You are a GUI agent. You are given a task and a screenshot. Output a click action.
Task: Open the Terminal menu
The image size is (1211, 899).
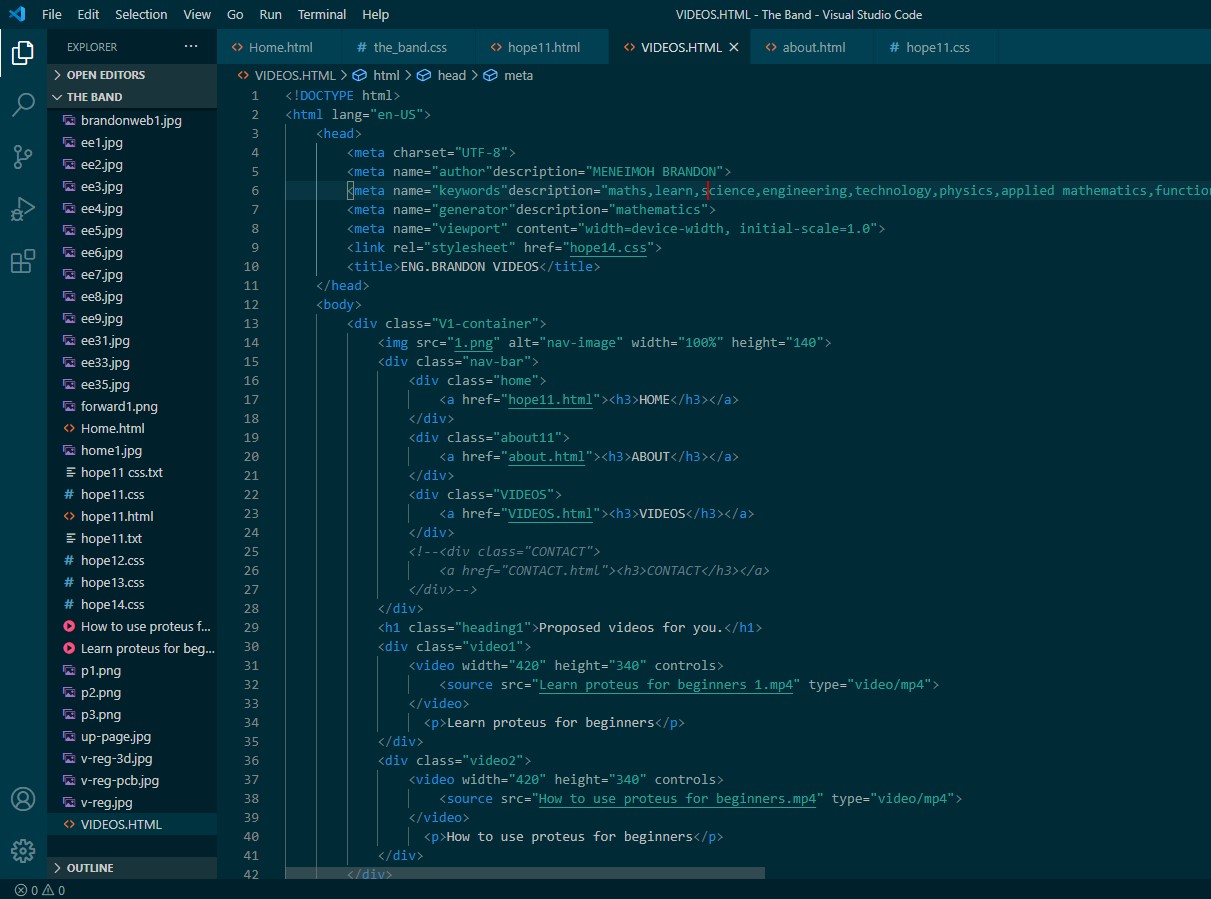click(x=322, y=14)
